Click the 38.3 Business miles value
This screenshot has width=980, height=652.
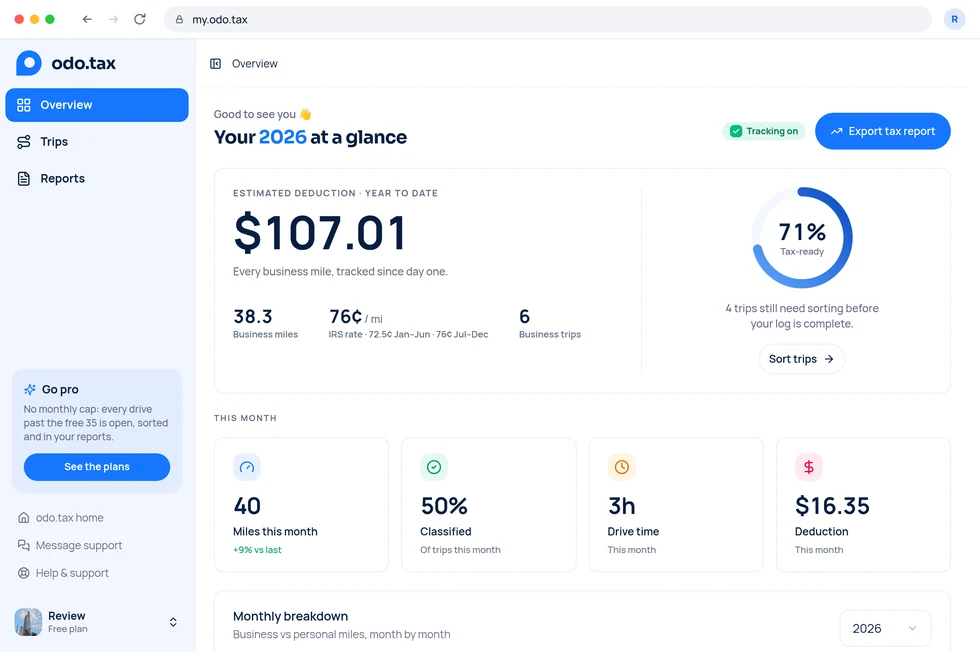pos(253,316)
